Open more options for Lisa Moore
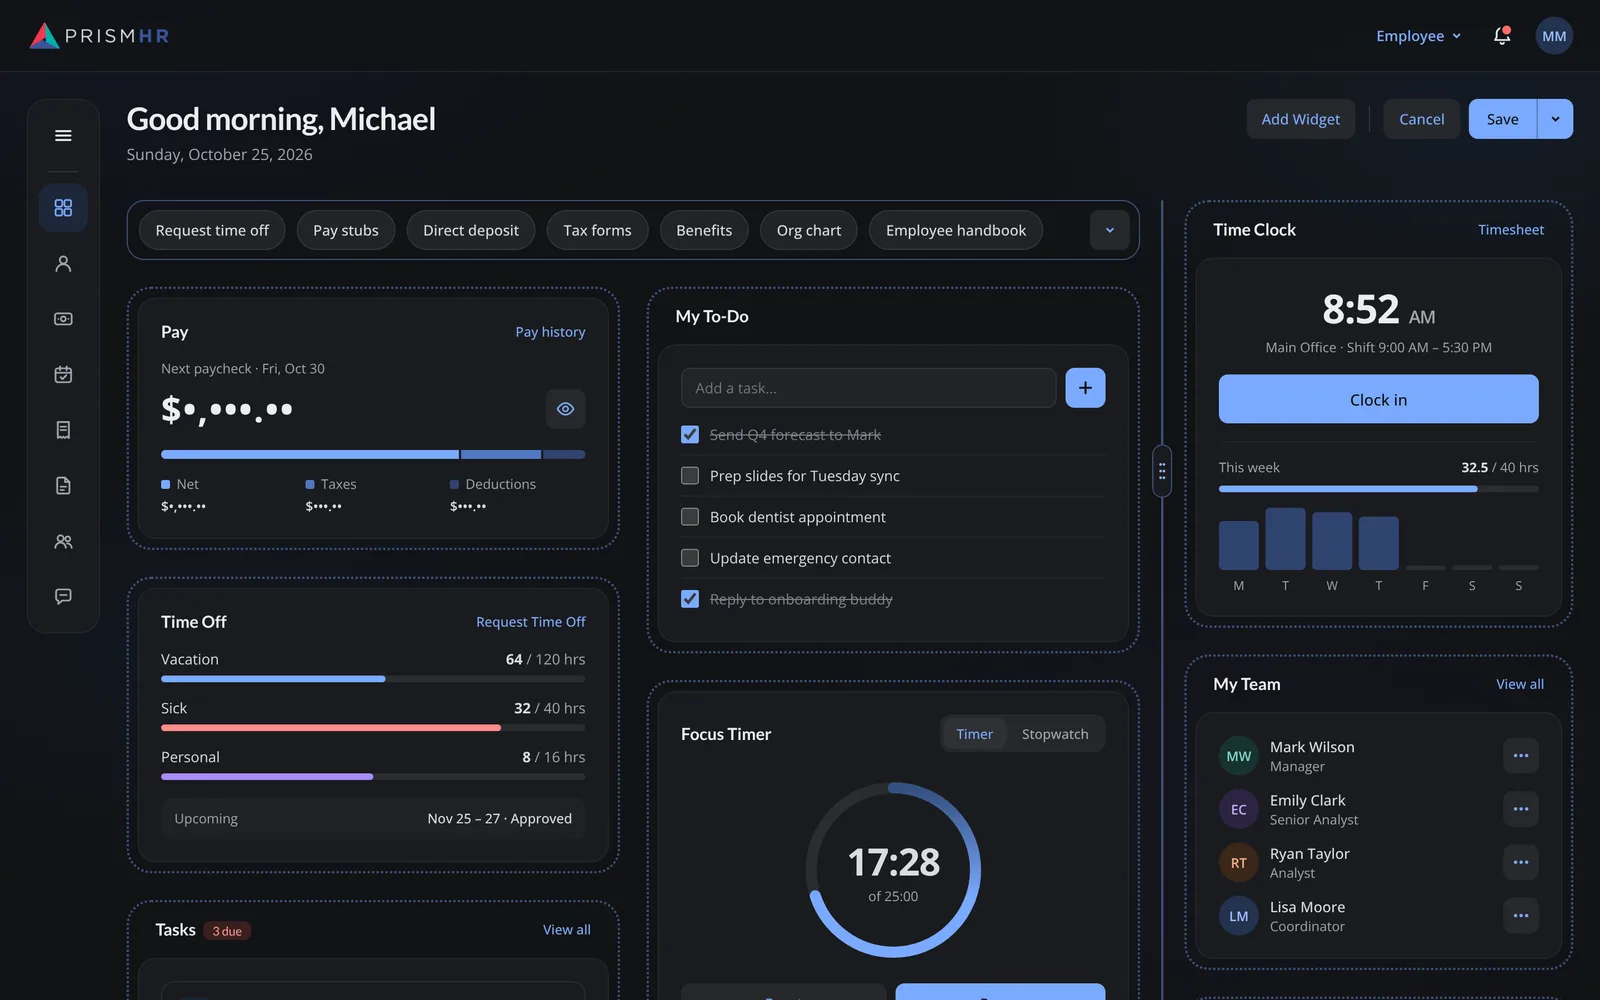The width and height of the screenshot is (1600, 1000). 1521,916
